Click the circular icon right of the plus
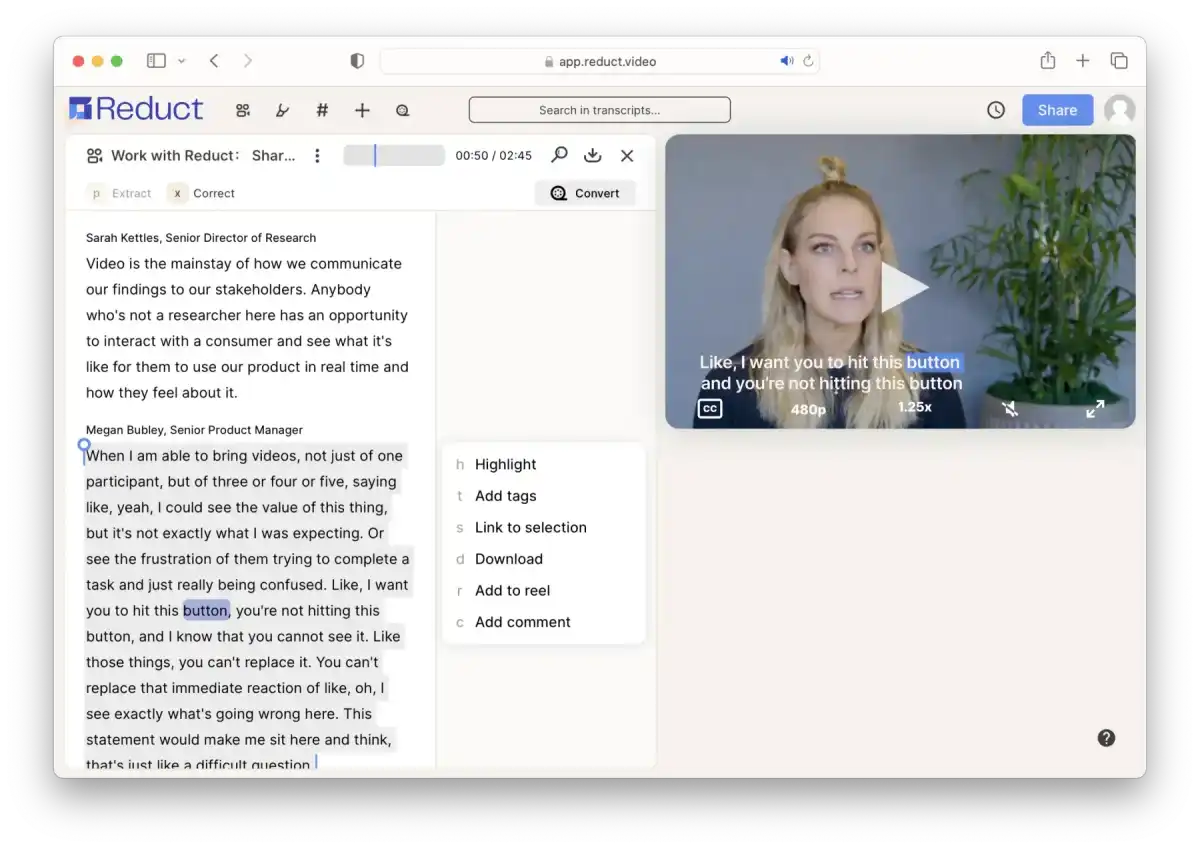 [x=402, y=111]
